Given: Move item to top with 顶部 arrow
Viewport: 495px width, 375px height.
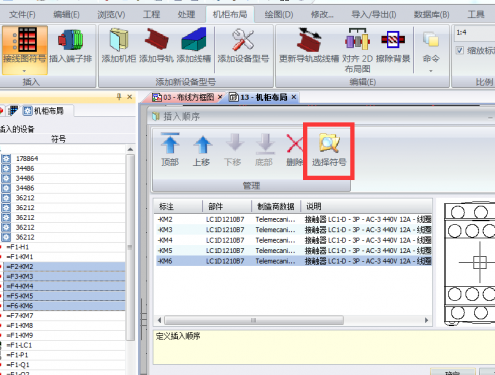Looking at the screenshot, I should point(170,143).
